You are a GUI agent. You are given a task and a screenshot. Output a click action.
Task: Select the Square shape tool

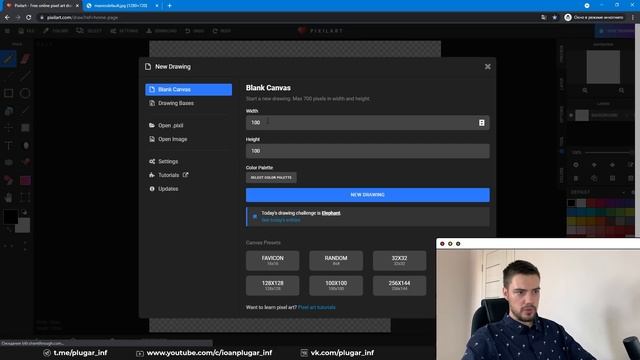[8, 93]
